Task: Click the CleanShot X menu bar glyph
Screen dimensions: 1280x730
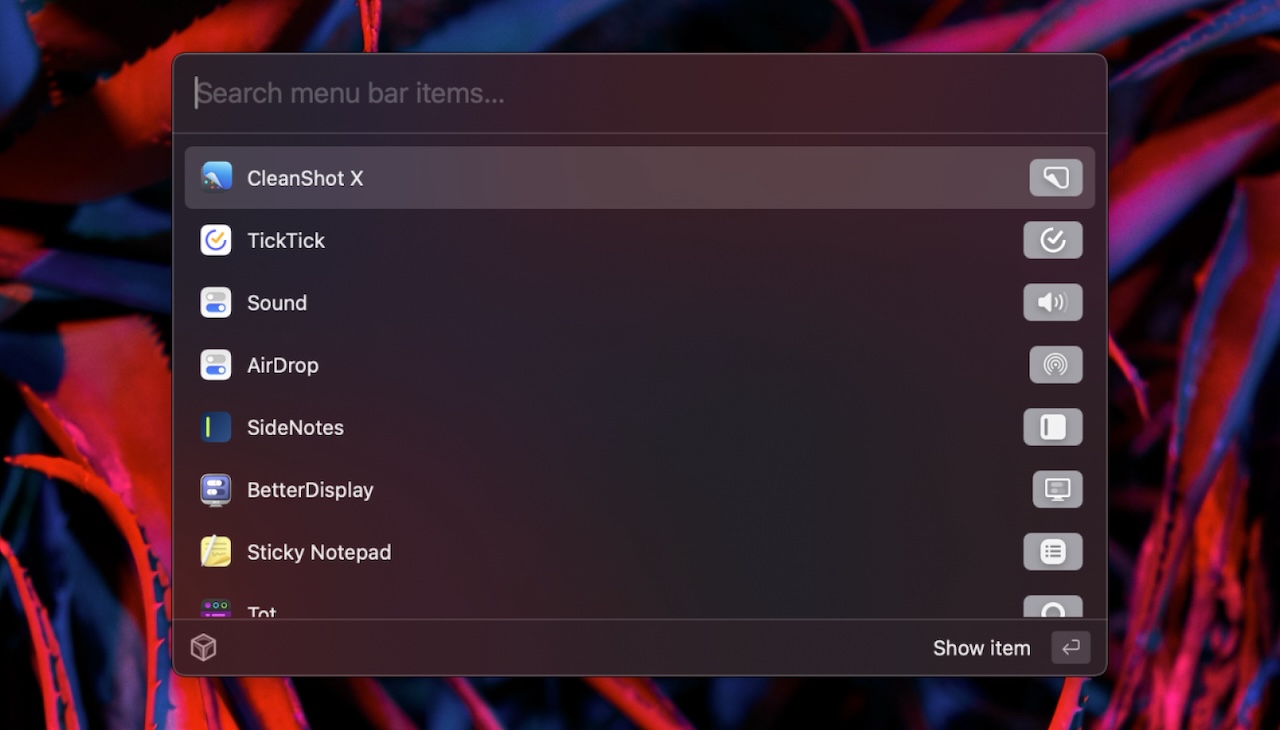Action: point(1056,178)
